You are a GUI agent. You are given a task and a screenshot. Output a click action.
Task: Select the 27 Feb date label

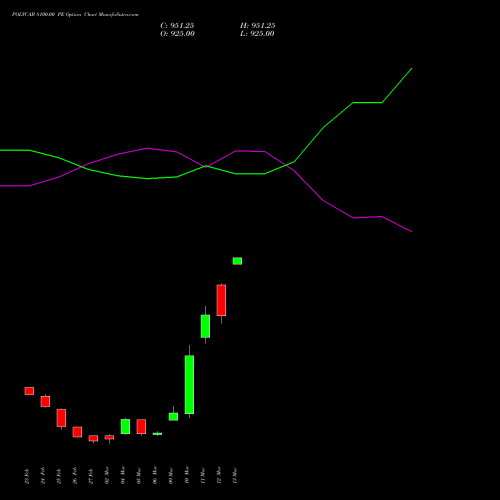[91, 476]
